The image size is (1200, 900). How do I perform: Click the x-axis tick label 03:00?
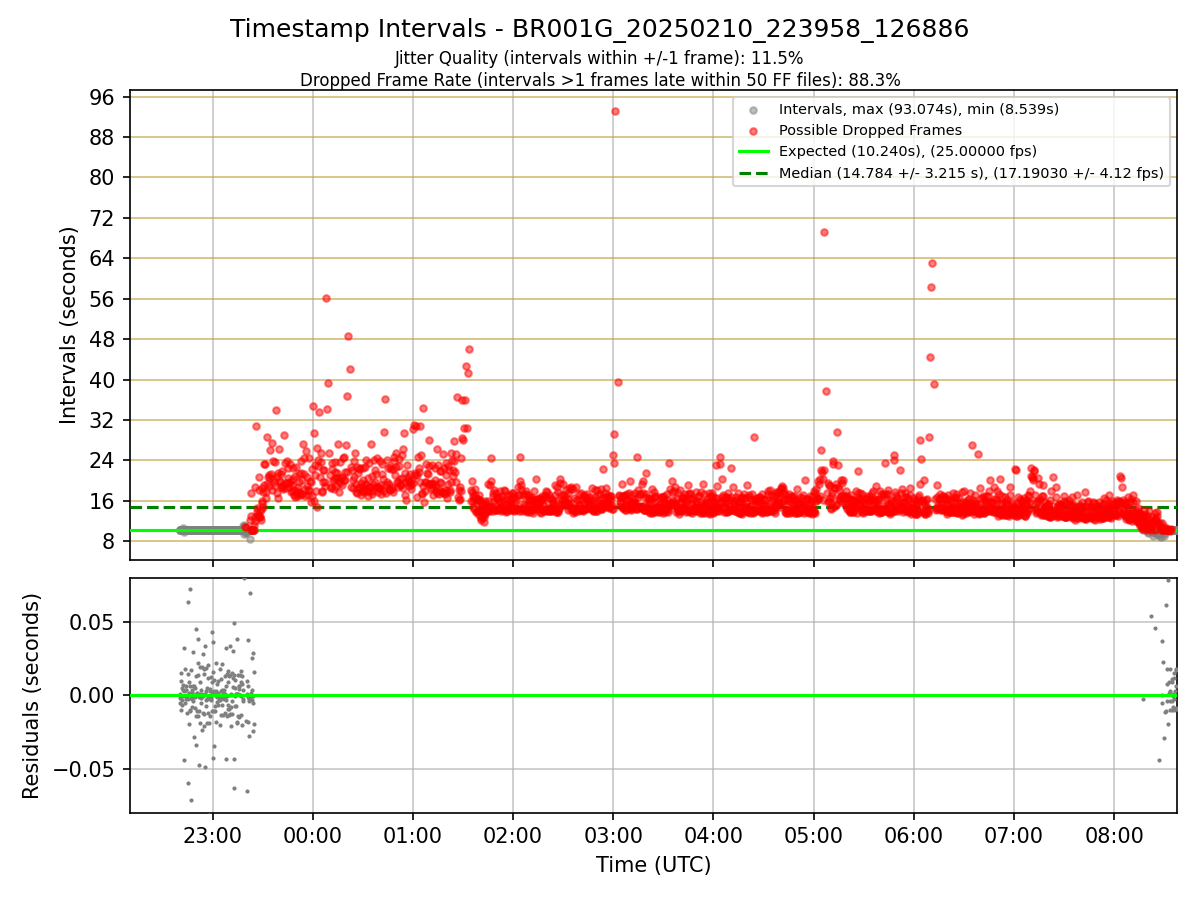pos(612,835)
